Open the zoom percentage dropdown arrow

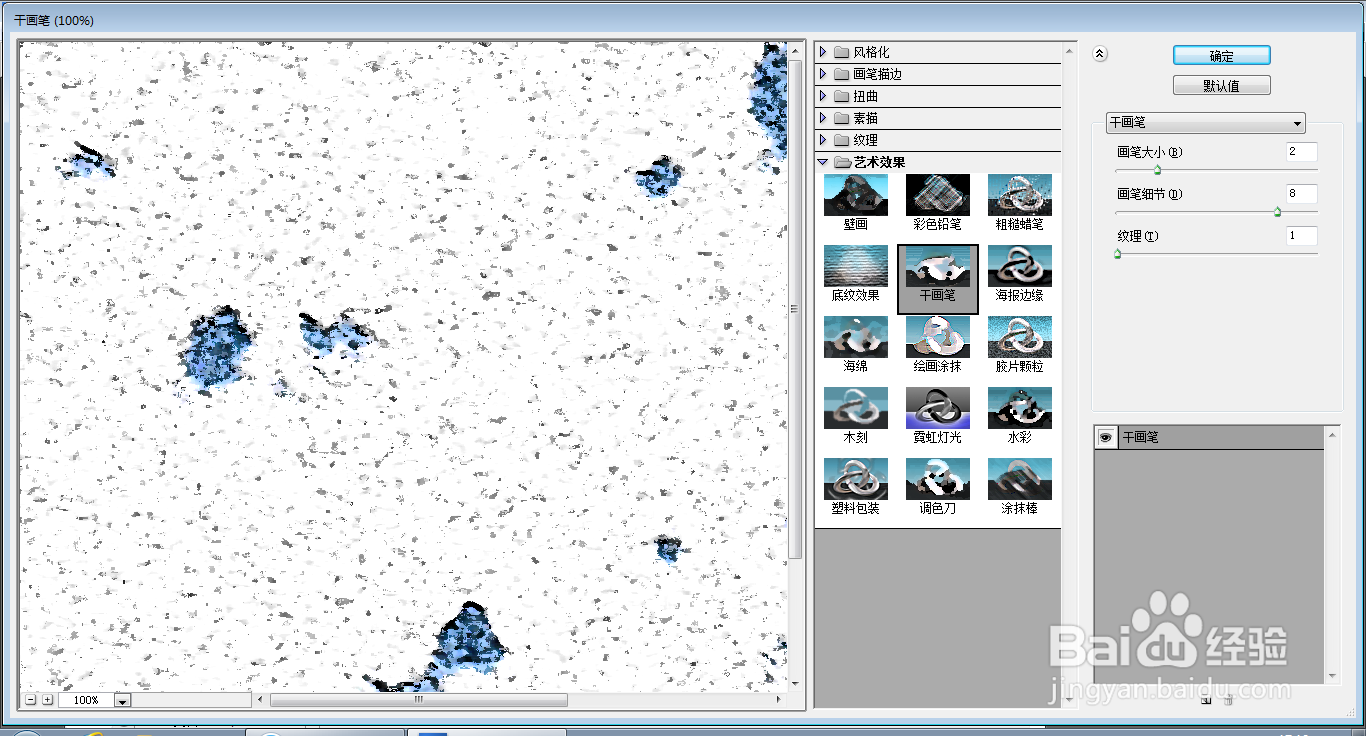(x=123, y=701)
